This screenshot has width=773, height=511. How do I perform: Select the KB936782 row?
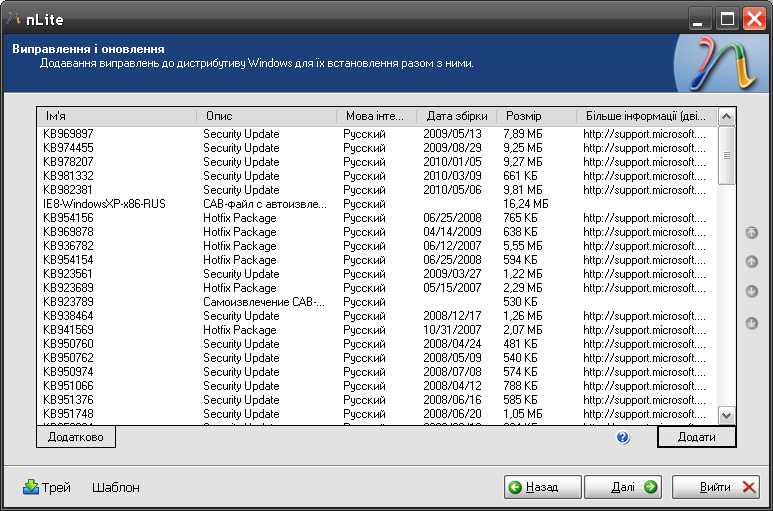click(377, 246)
